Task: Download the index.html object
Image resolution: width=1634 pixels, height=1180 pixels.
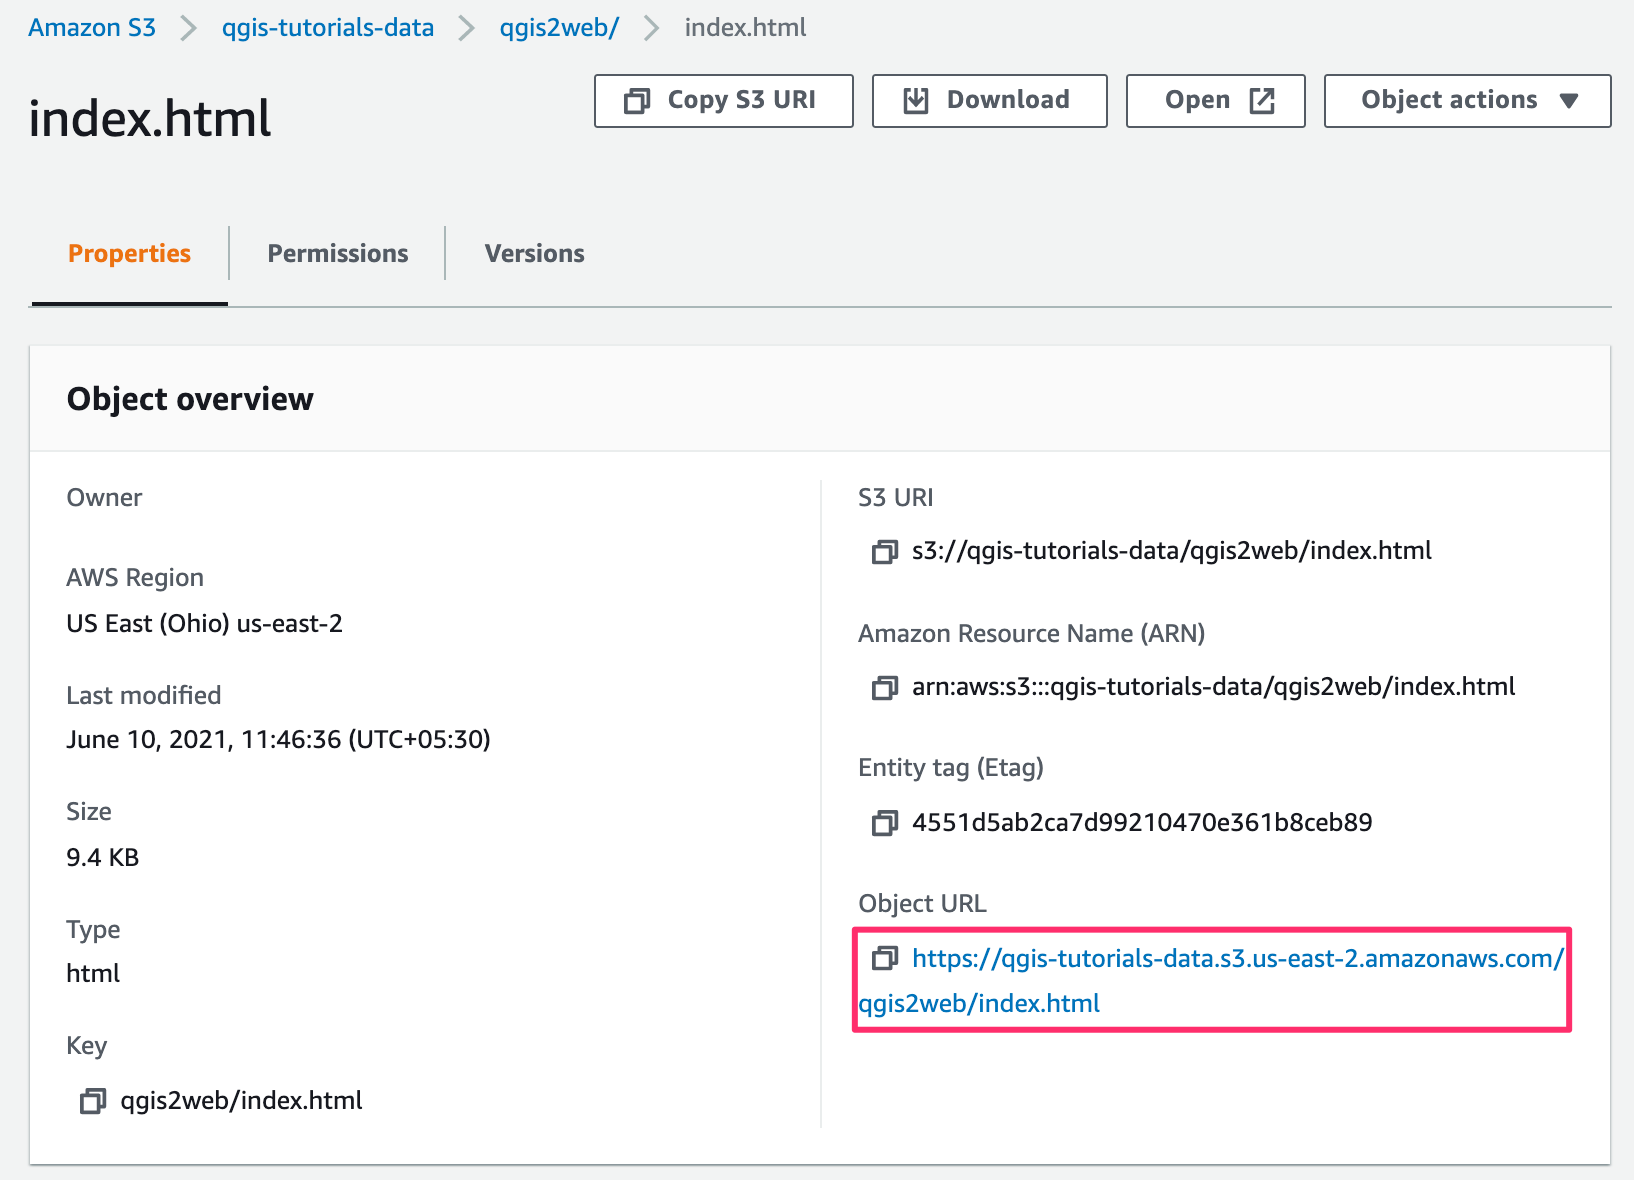Action: pyautogui.click(x=989, y=101)
